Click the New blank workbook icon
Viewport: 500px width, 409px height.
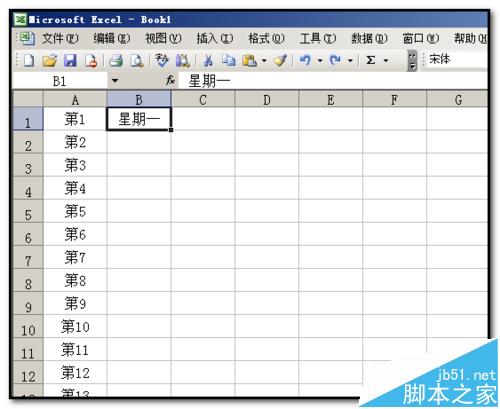29,61
